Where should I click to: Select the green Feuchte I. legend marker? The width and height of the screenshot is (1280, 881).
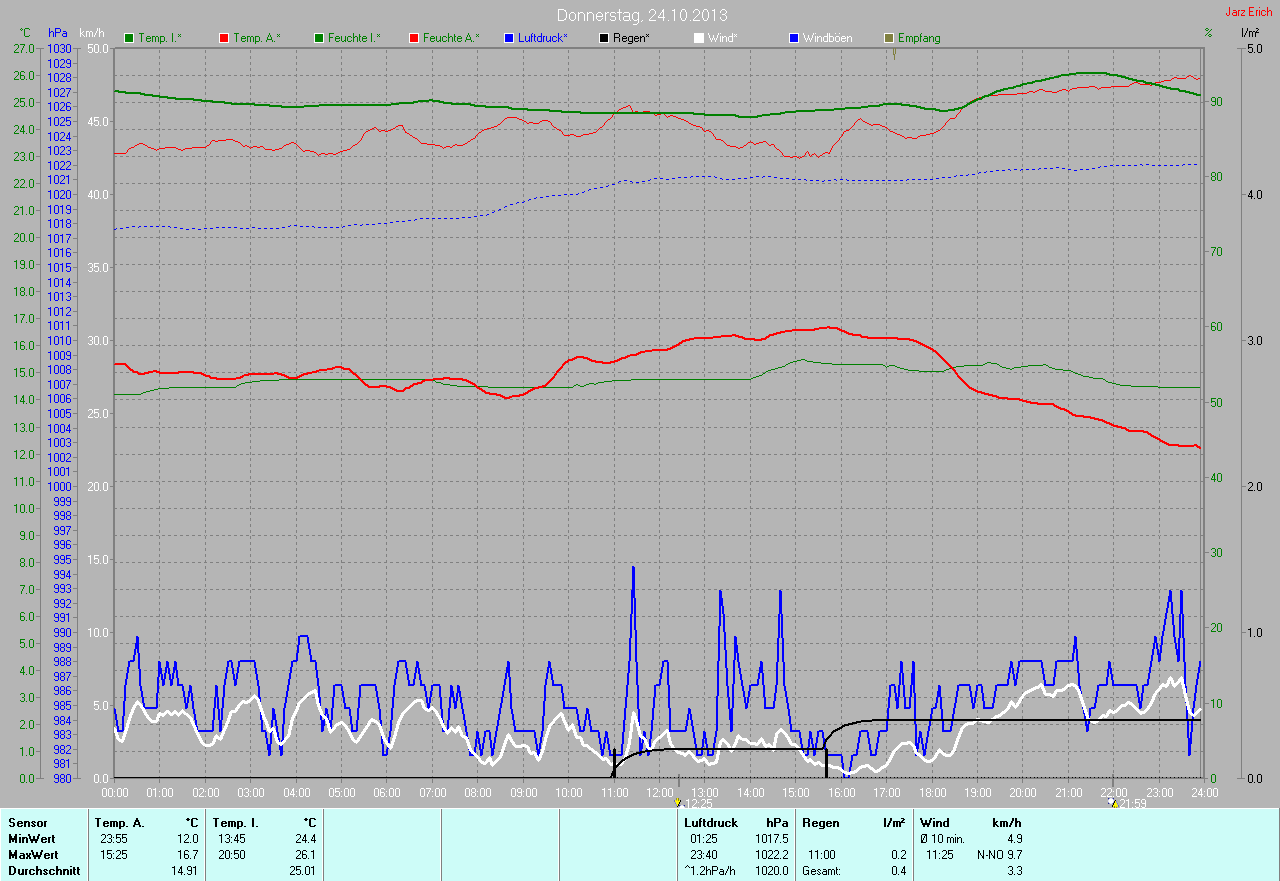[x=320, y=38]
